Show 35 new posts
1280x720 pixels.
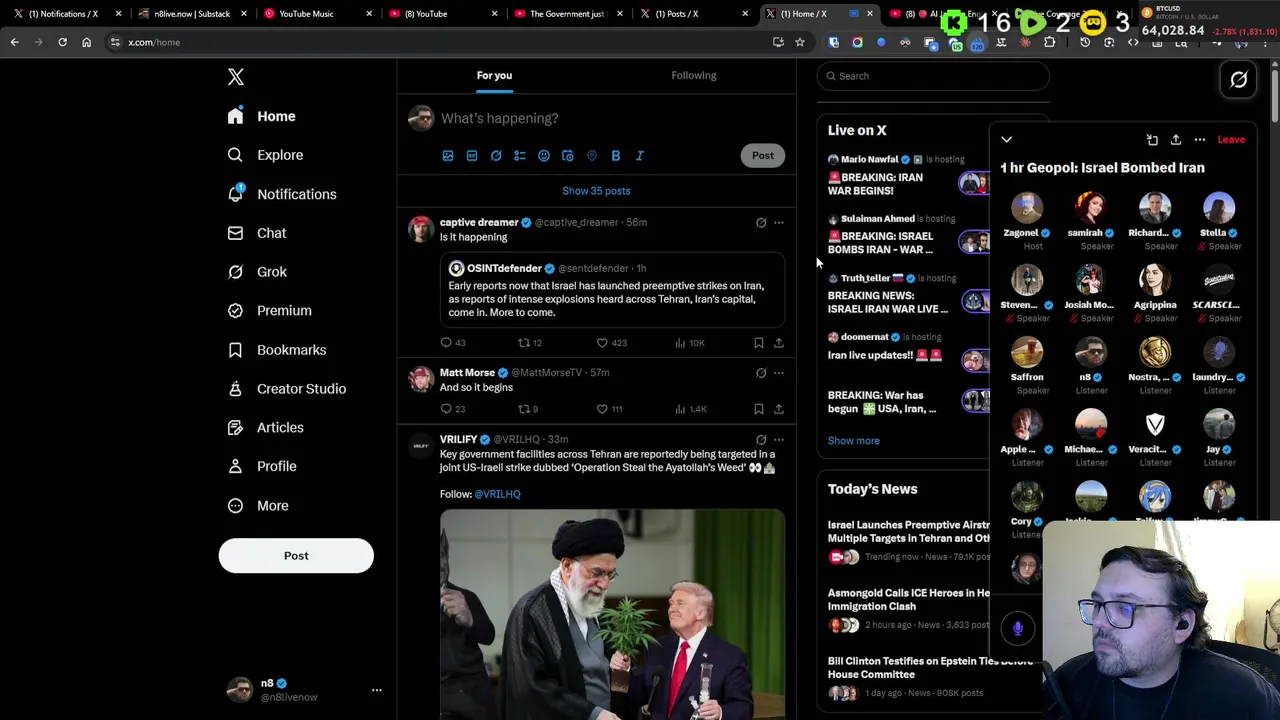596,191
